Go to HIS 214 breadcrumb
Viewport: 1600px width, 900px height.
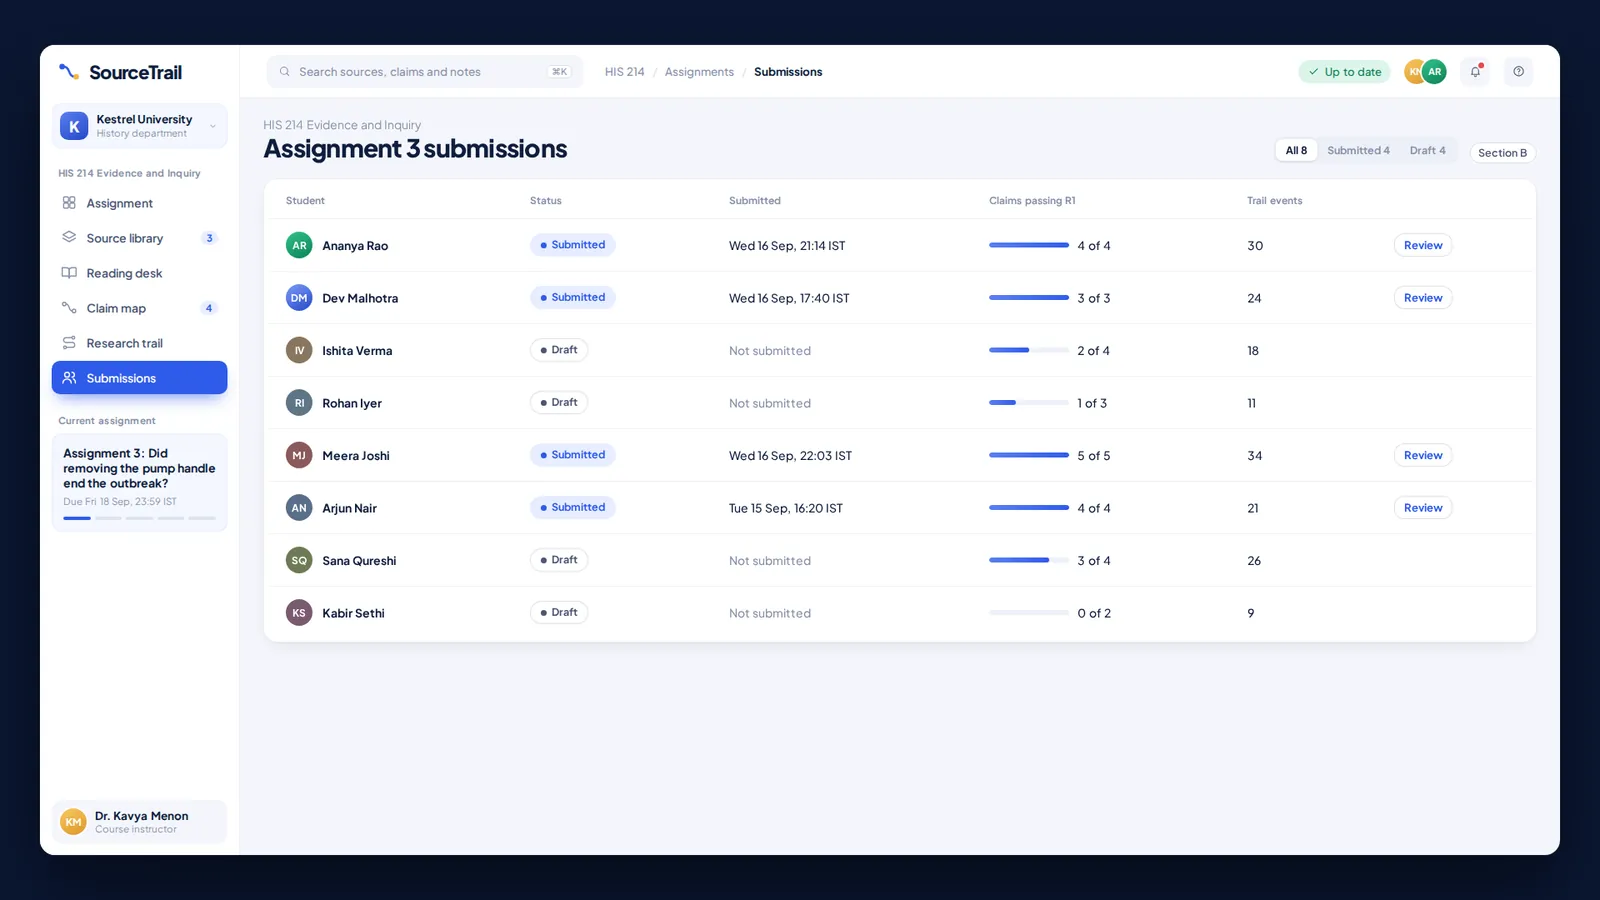coord(624,72)
